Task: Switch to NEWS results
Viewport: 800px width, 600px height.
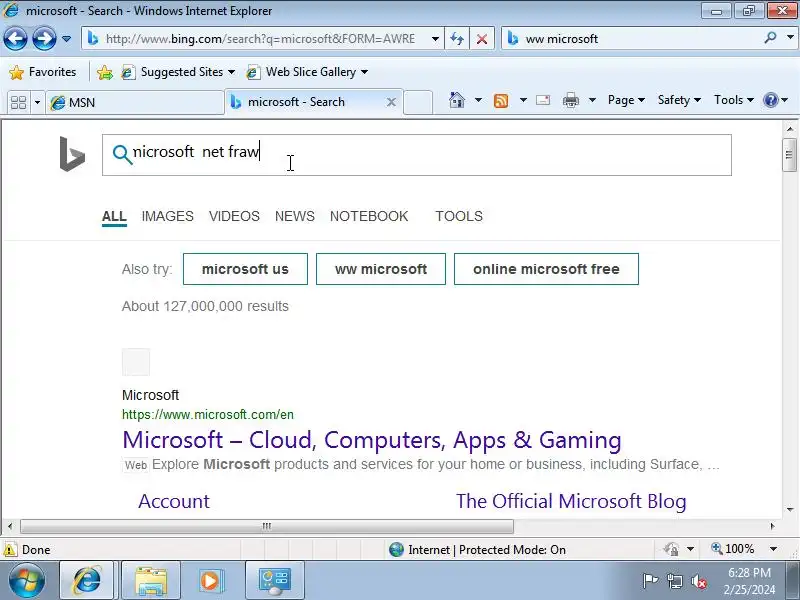Action: (294, 216)
